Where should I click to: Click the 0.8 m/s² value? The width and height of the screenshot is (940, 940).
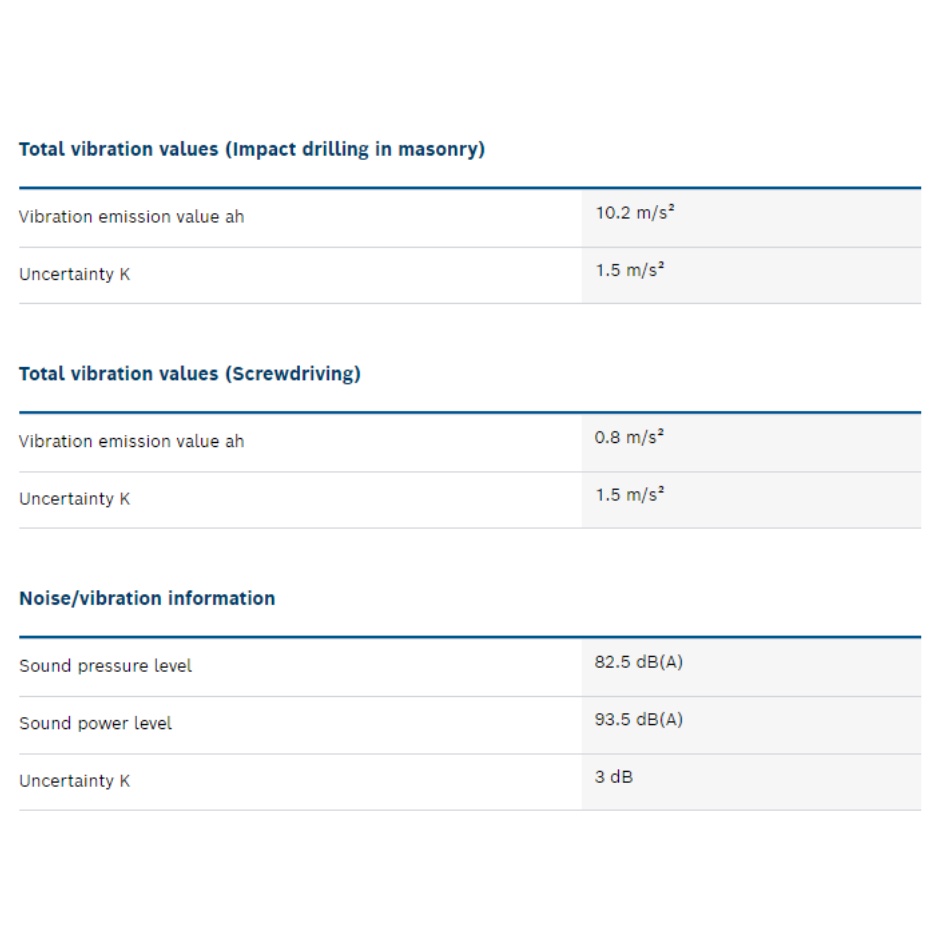(630, 438)
